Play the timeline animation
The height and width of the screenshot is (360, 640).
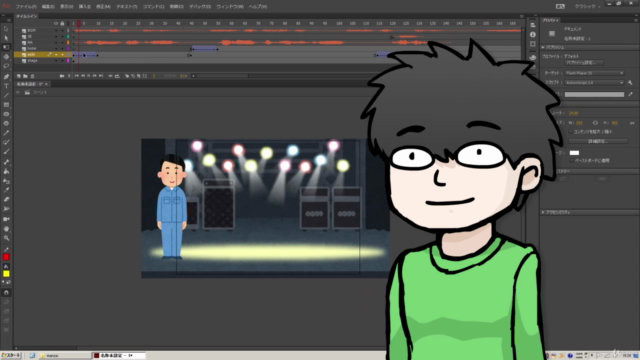(x=89, y=76)
